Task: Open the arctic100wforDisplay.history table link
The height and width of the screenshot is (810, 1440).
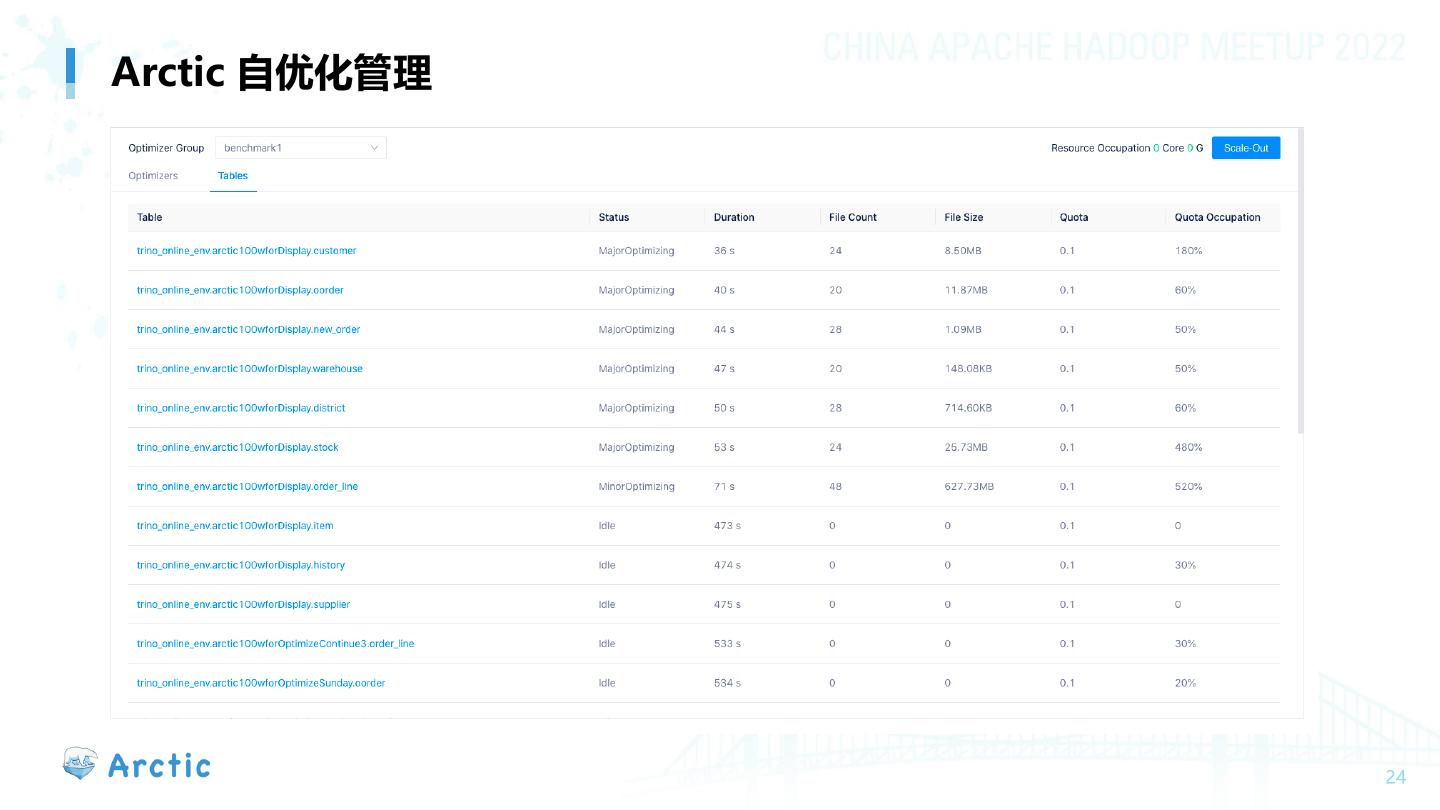Action: (x=241, y=565)
